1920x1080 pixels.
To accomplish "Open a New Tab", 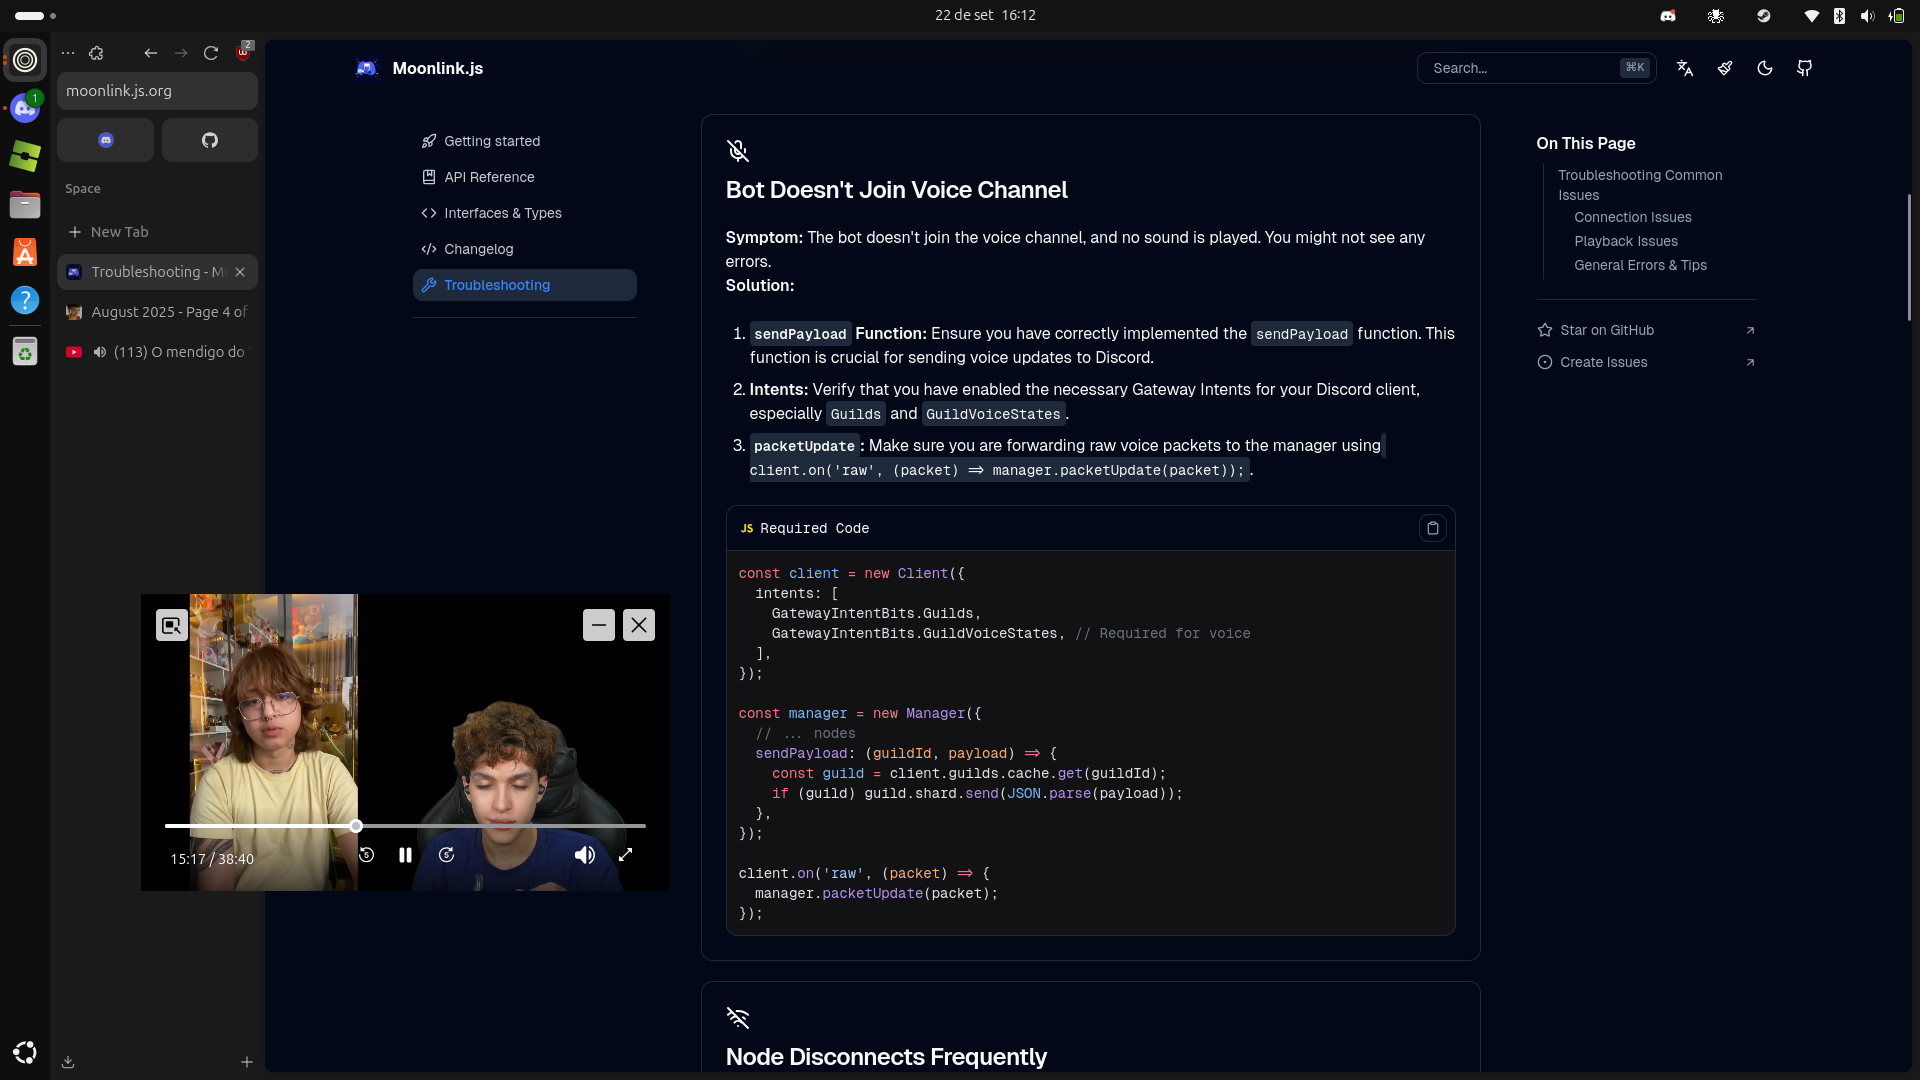I will pos(119,232).
